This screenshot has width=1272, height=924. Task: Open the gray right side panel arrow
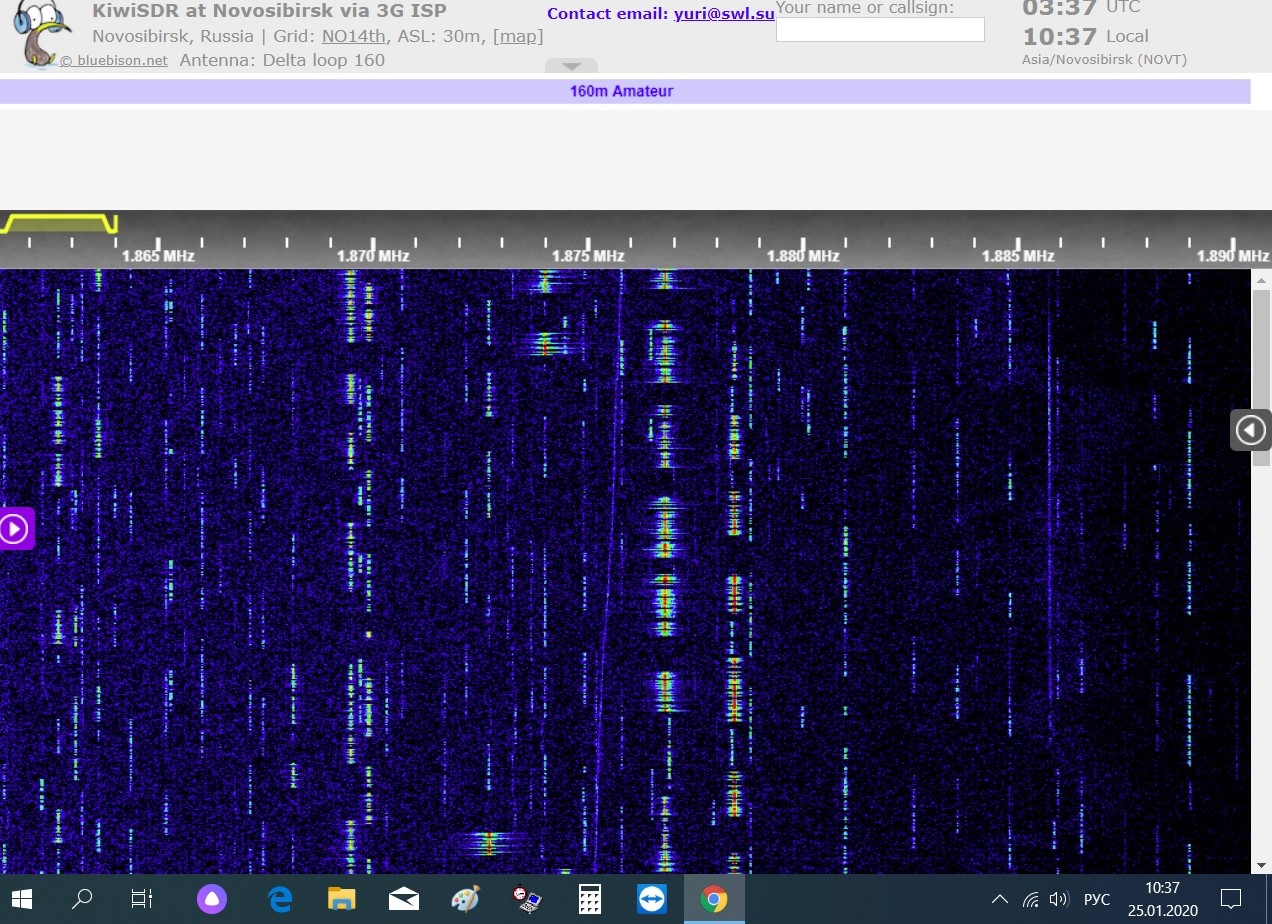1250,430
